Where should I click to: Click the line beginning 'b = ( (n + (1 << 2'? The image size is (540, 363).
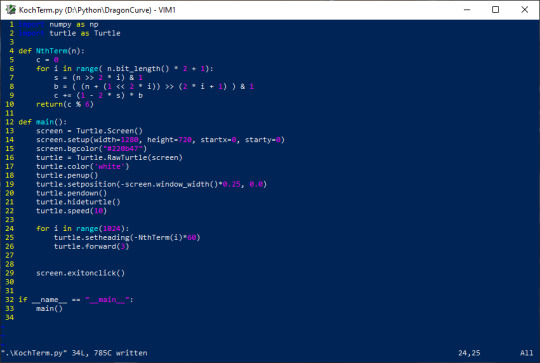154,86
